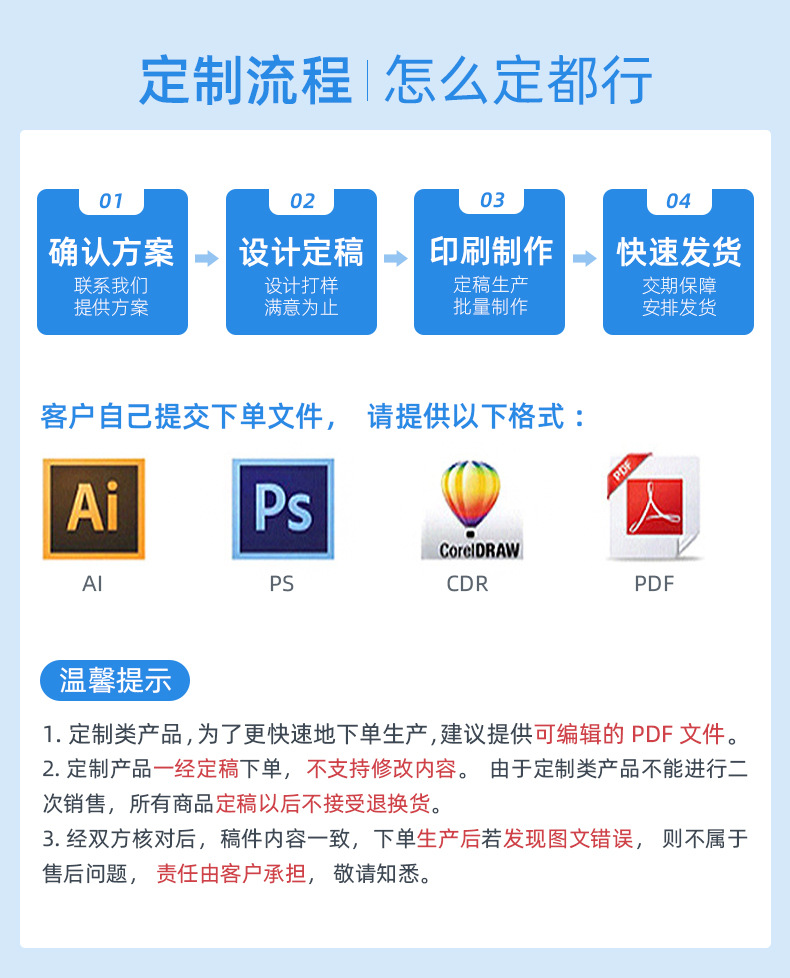Click arrow between step 01 and 02
The height and width of the screenshot is (978, 790).
coord(206,258)
